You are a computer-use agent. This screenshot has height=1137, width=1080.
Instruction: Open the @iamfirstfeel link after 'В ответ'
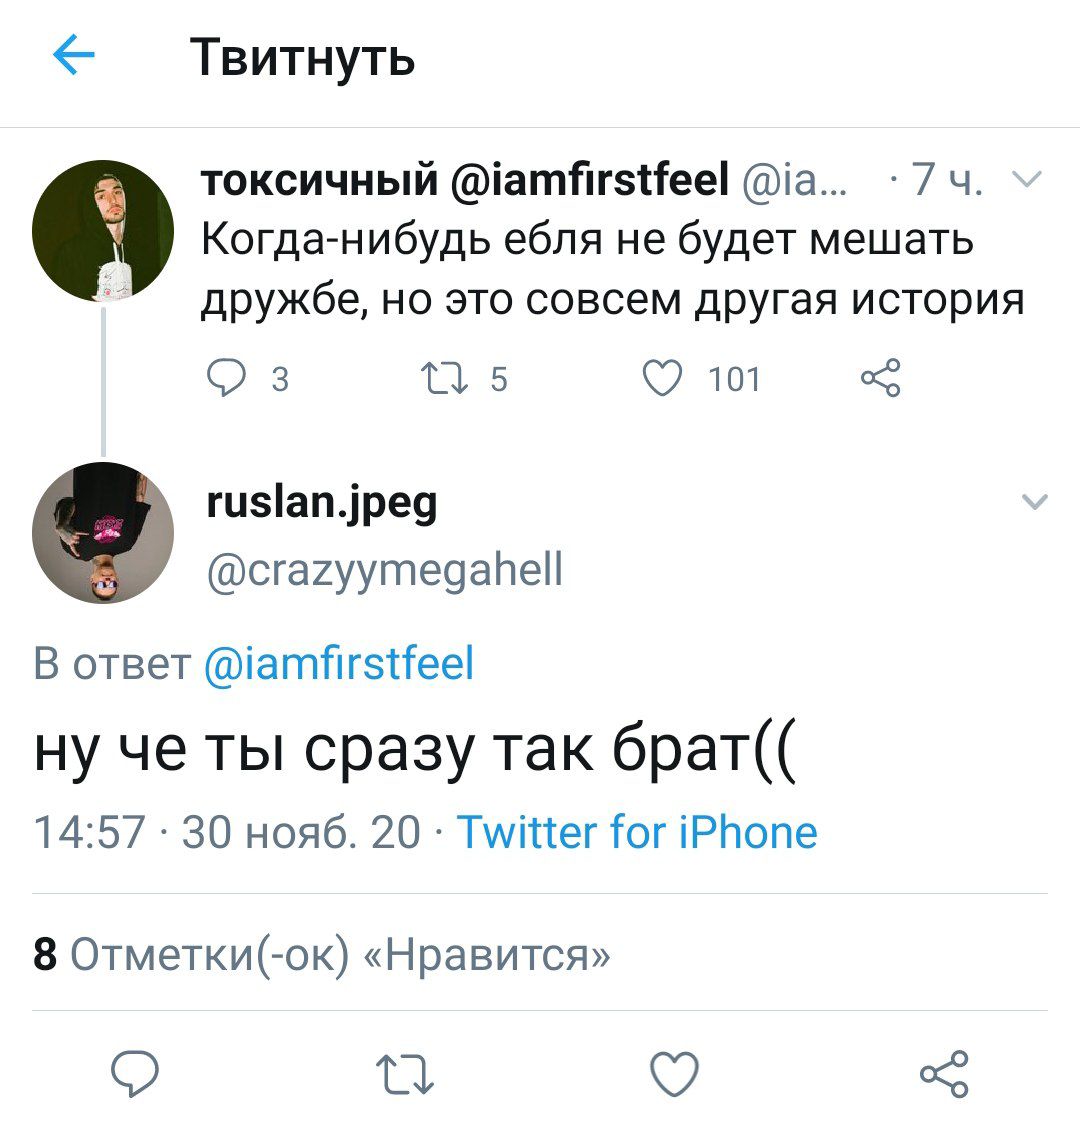pyautogui.click(x=339, y=663)
